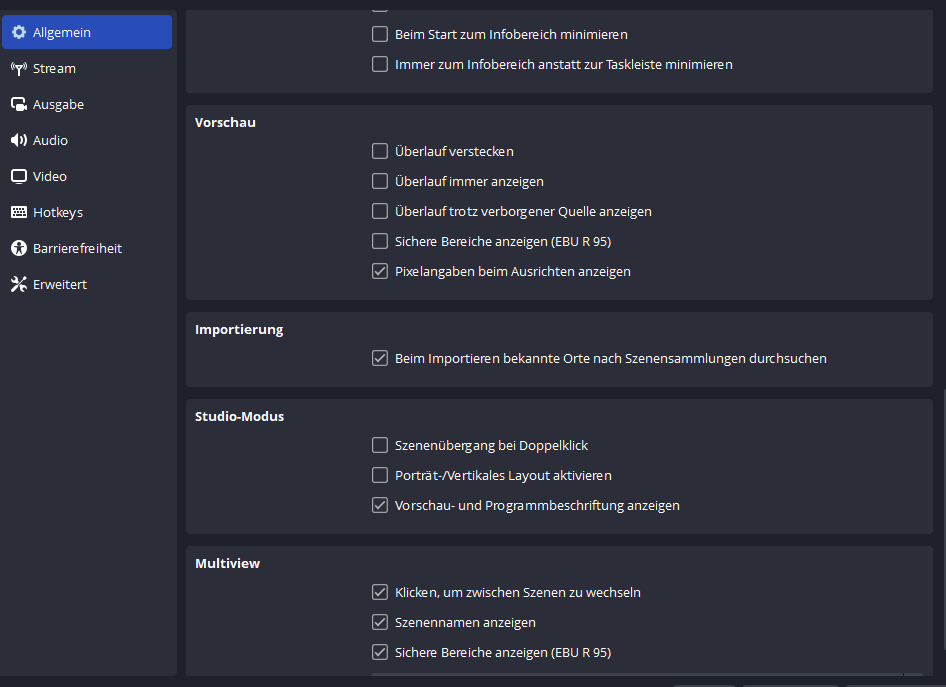Activate 'Porträt-/Vertikales Layout aktivieren' checkbox
The width and height of the screenshot is (946, 687).
tap(380, 475)
